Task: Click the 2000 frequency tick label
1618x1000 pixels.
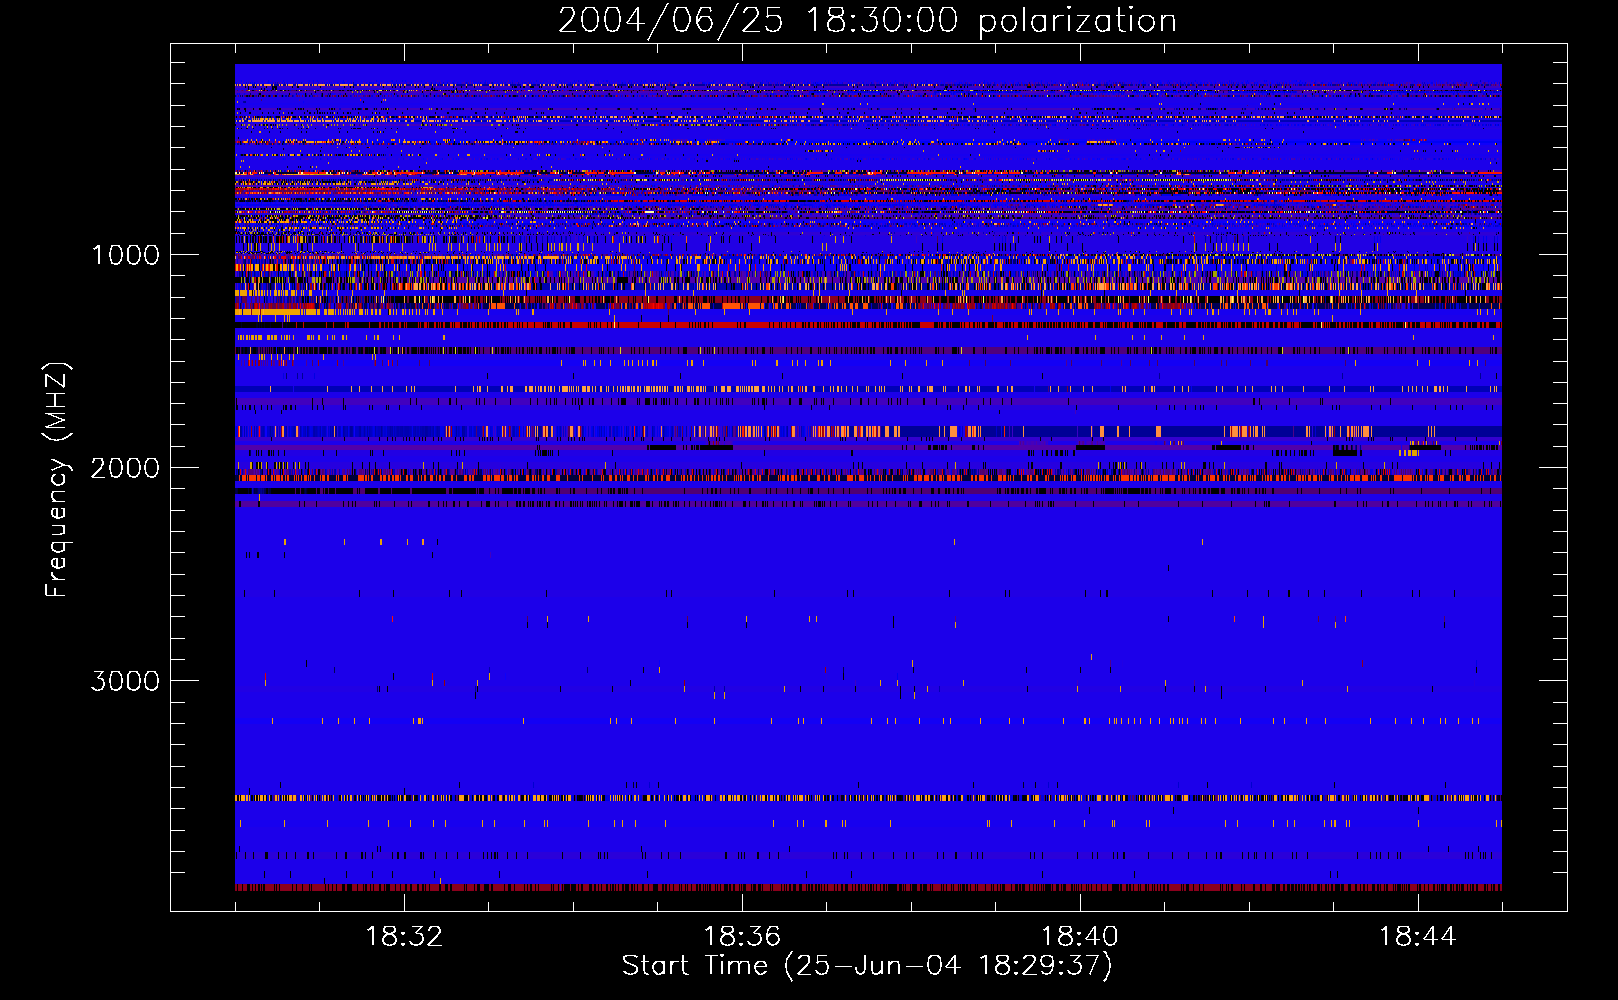Action: [125, 468]
